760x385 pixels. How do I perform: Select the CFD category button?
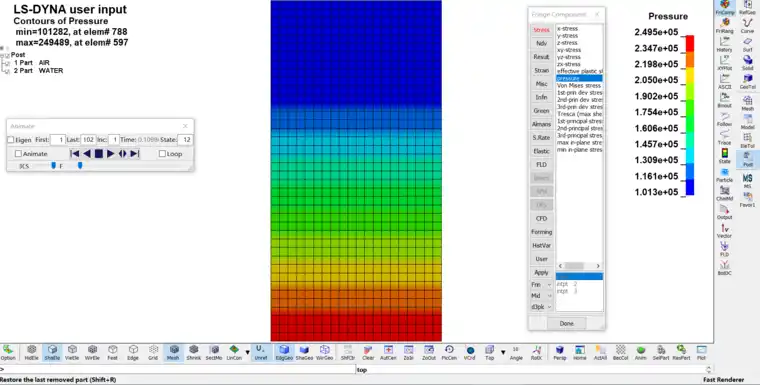point(541,219)
